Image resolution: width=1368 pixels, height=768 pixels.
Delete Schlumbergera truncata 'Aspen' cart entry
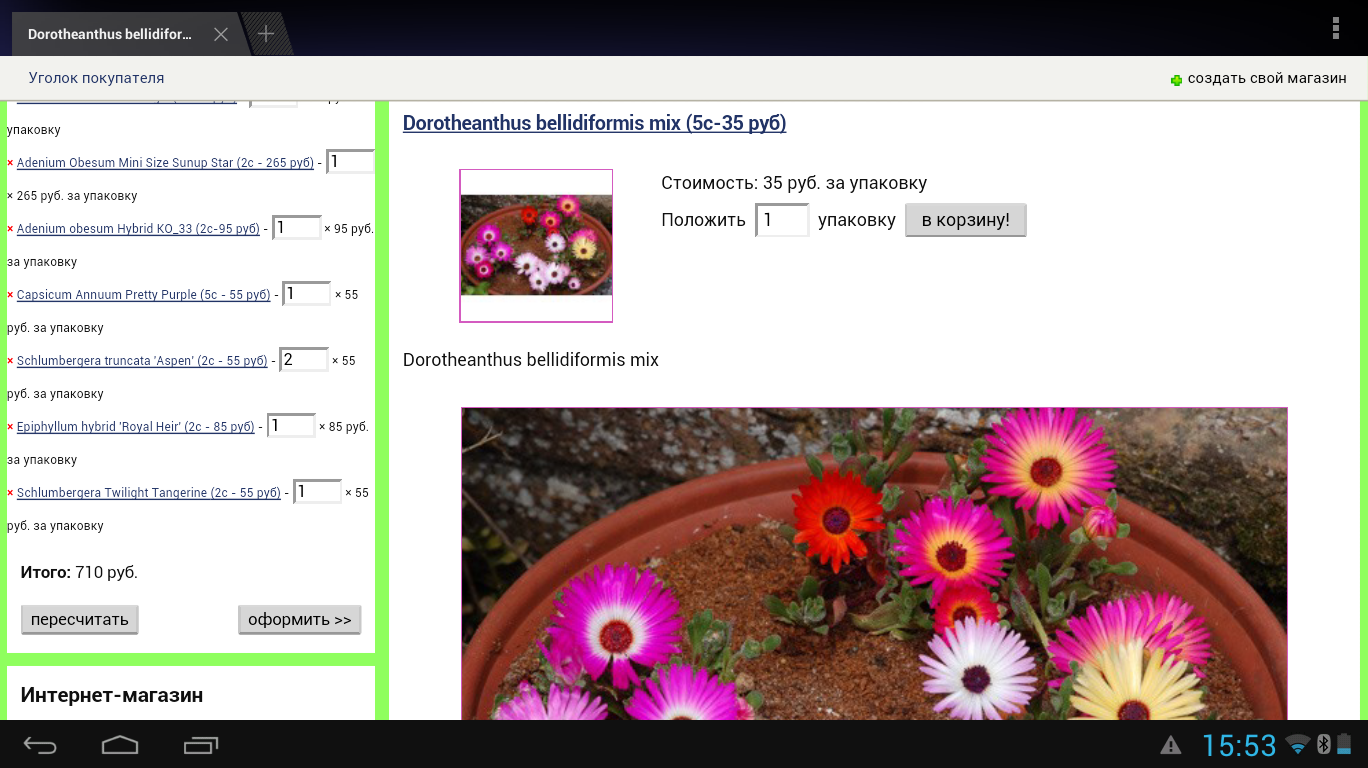(x=10, y=361)
